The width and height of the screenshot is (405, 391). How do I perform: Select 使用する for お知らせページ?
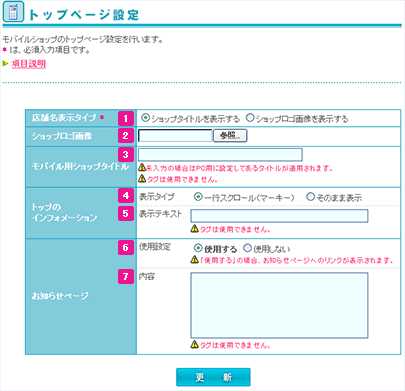198,248
